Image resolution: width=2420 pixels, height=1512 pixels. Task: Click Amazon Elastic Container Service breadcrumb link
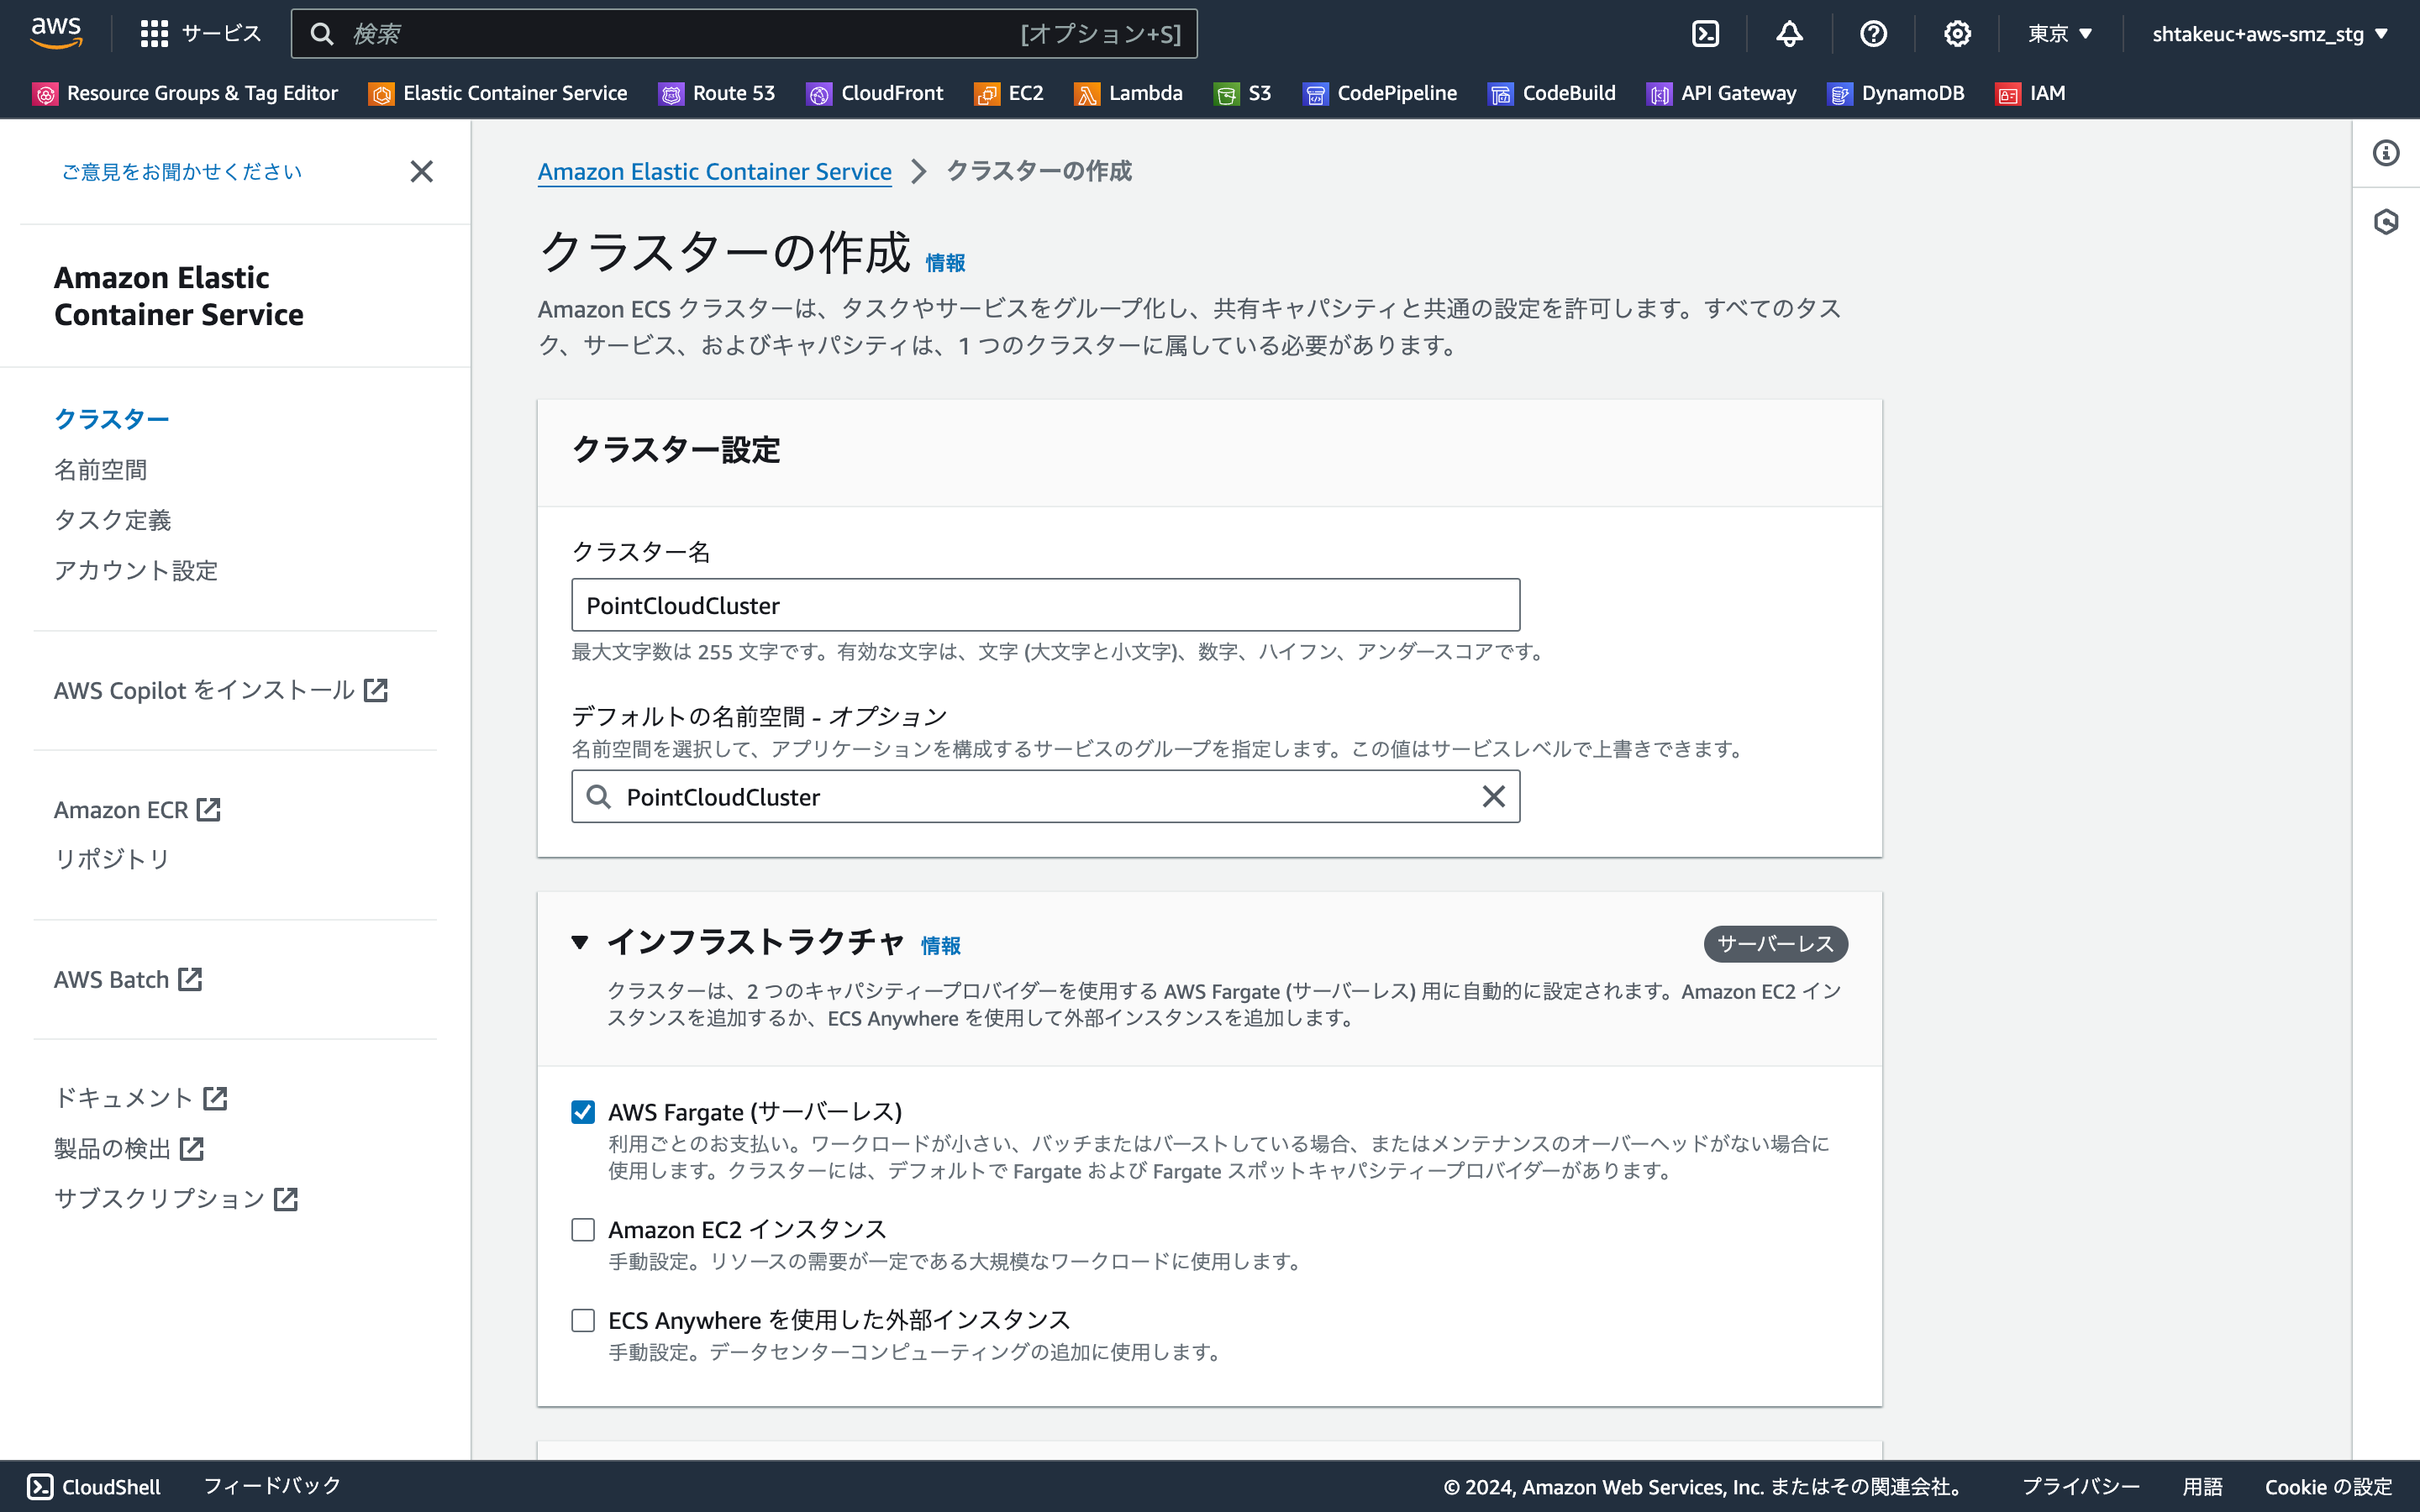tap(715, 171)
